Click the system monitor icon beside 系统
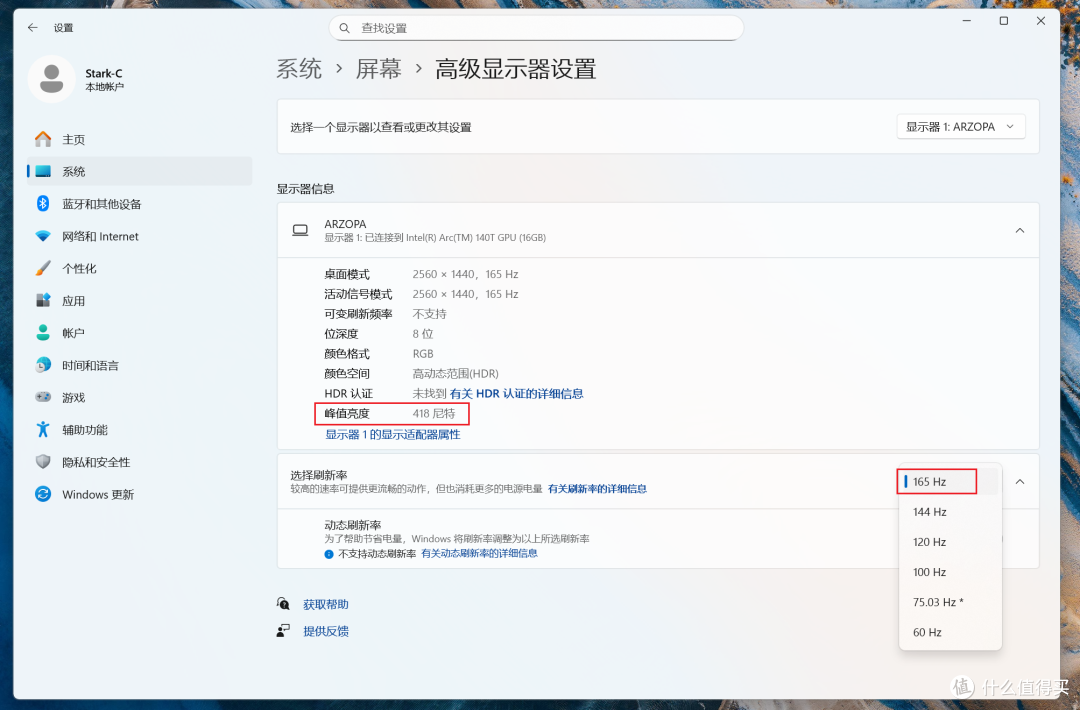 [x=43, y=171]
